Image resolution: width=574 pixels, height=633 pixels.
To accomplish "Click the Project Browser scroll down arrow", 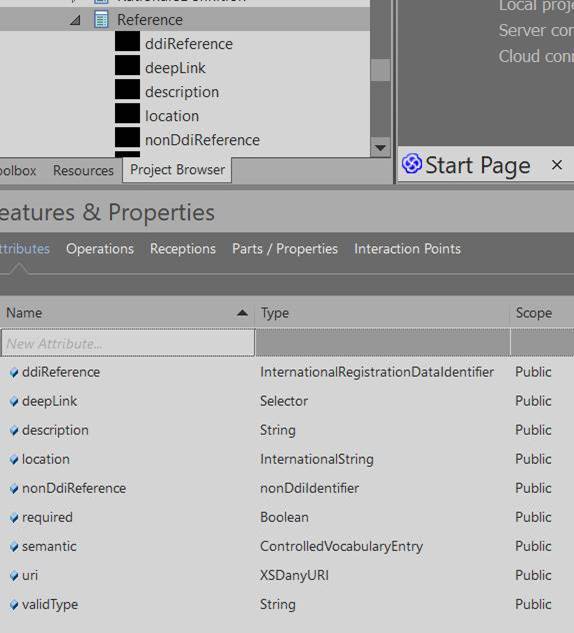I will (380, 148).
